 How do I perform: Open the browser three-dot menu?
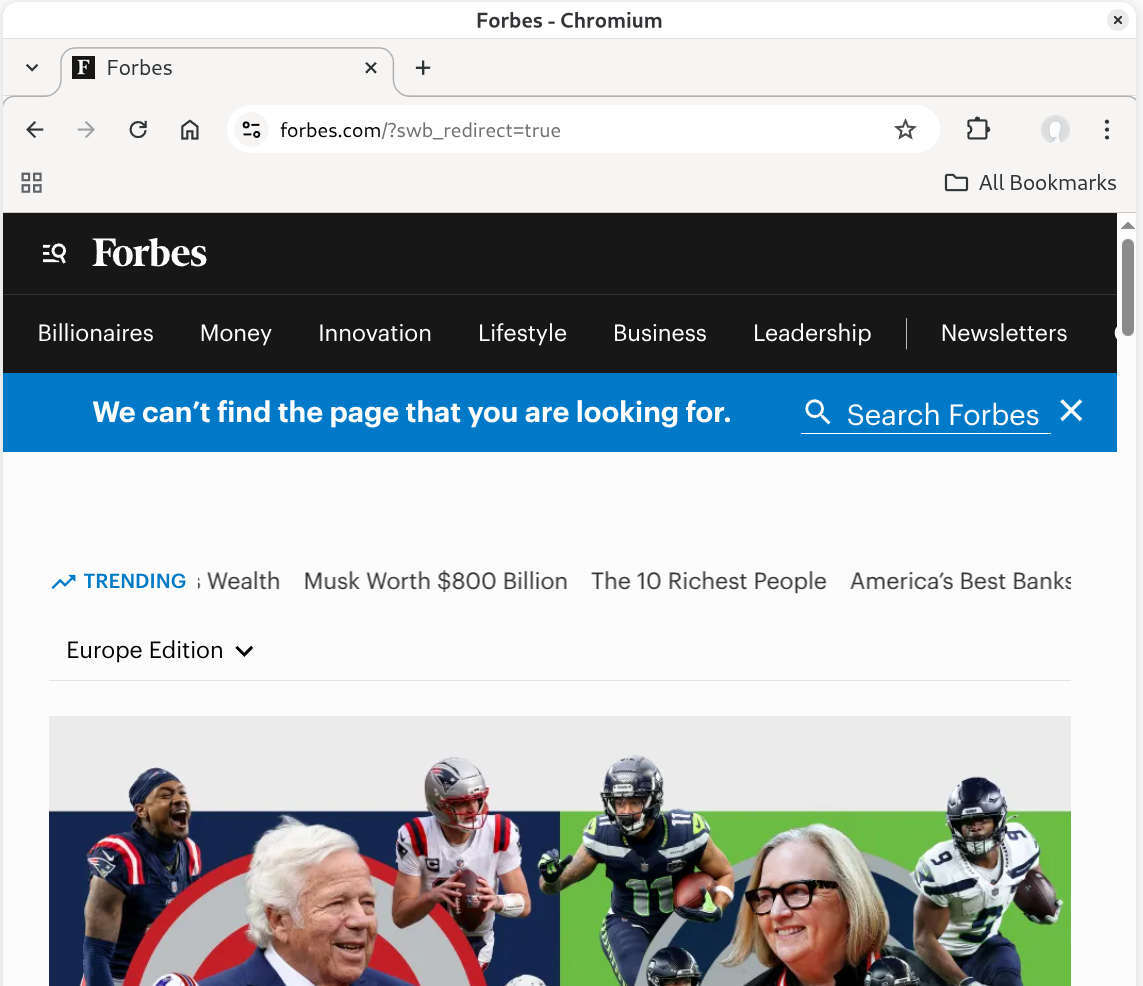tap(1106, 129)
